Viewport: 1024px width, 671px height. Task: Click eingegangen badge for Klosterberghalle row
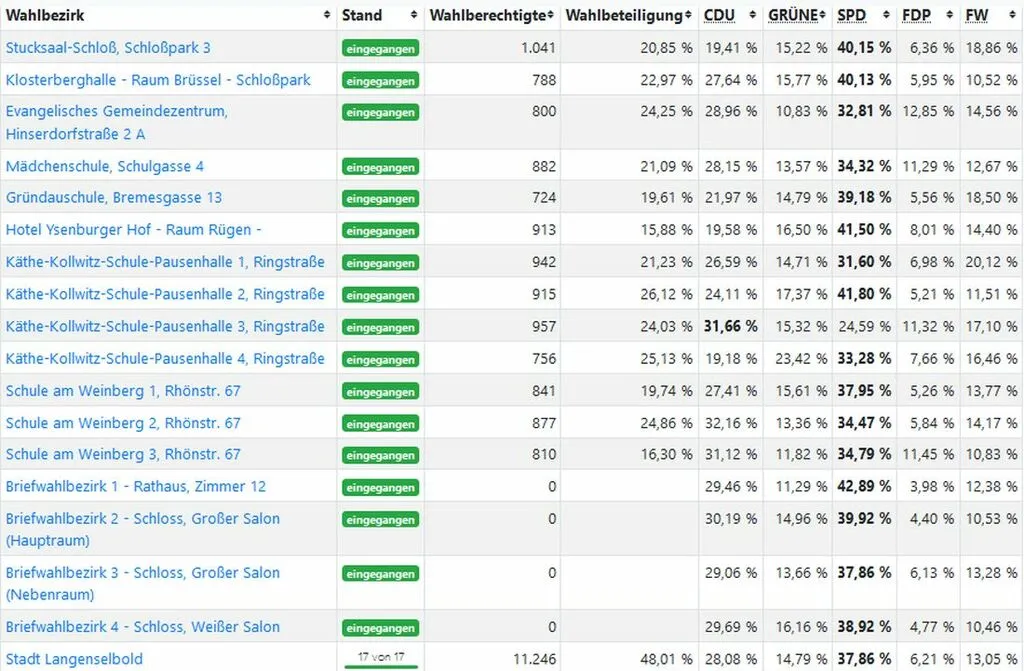380,81
